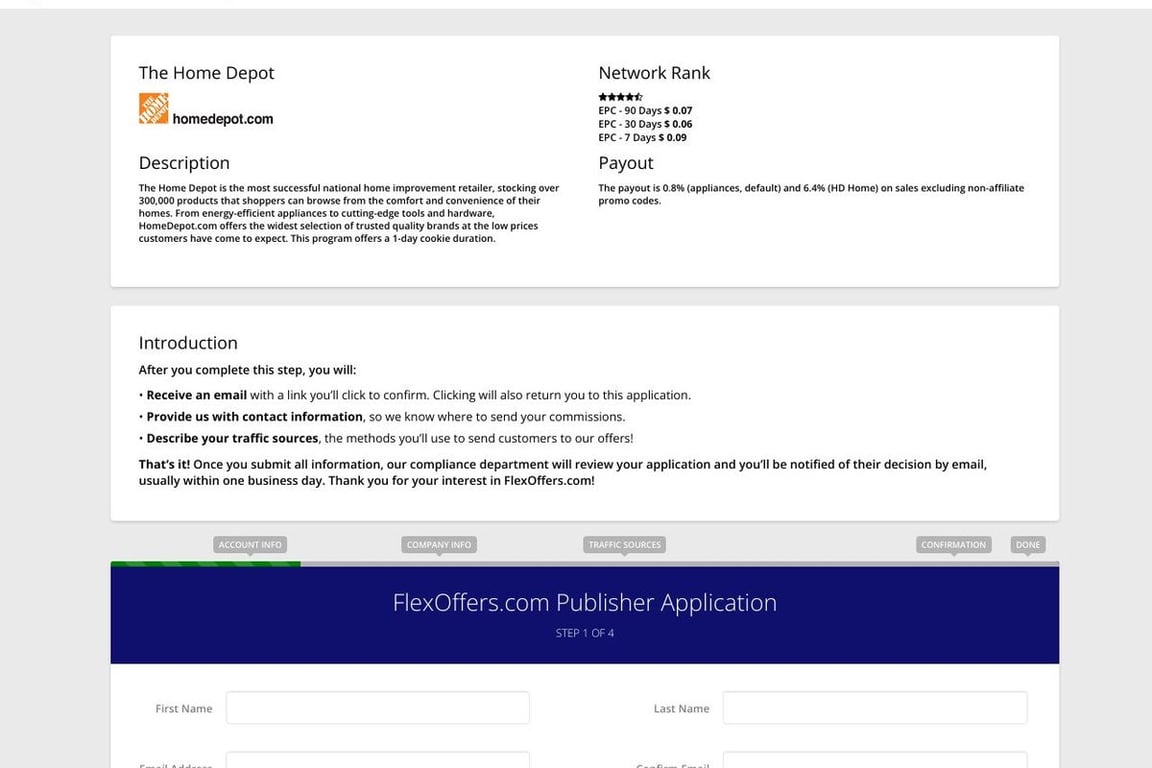1152x768 pixels.
Task: Click the FlexOffers.com Publisher Application title
Action: (584, 603)
